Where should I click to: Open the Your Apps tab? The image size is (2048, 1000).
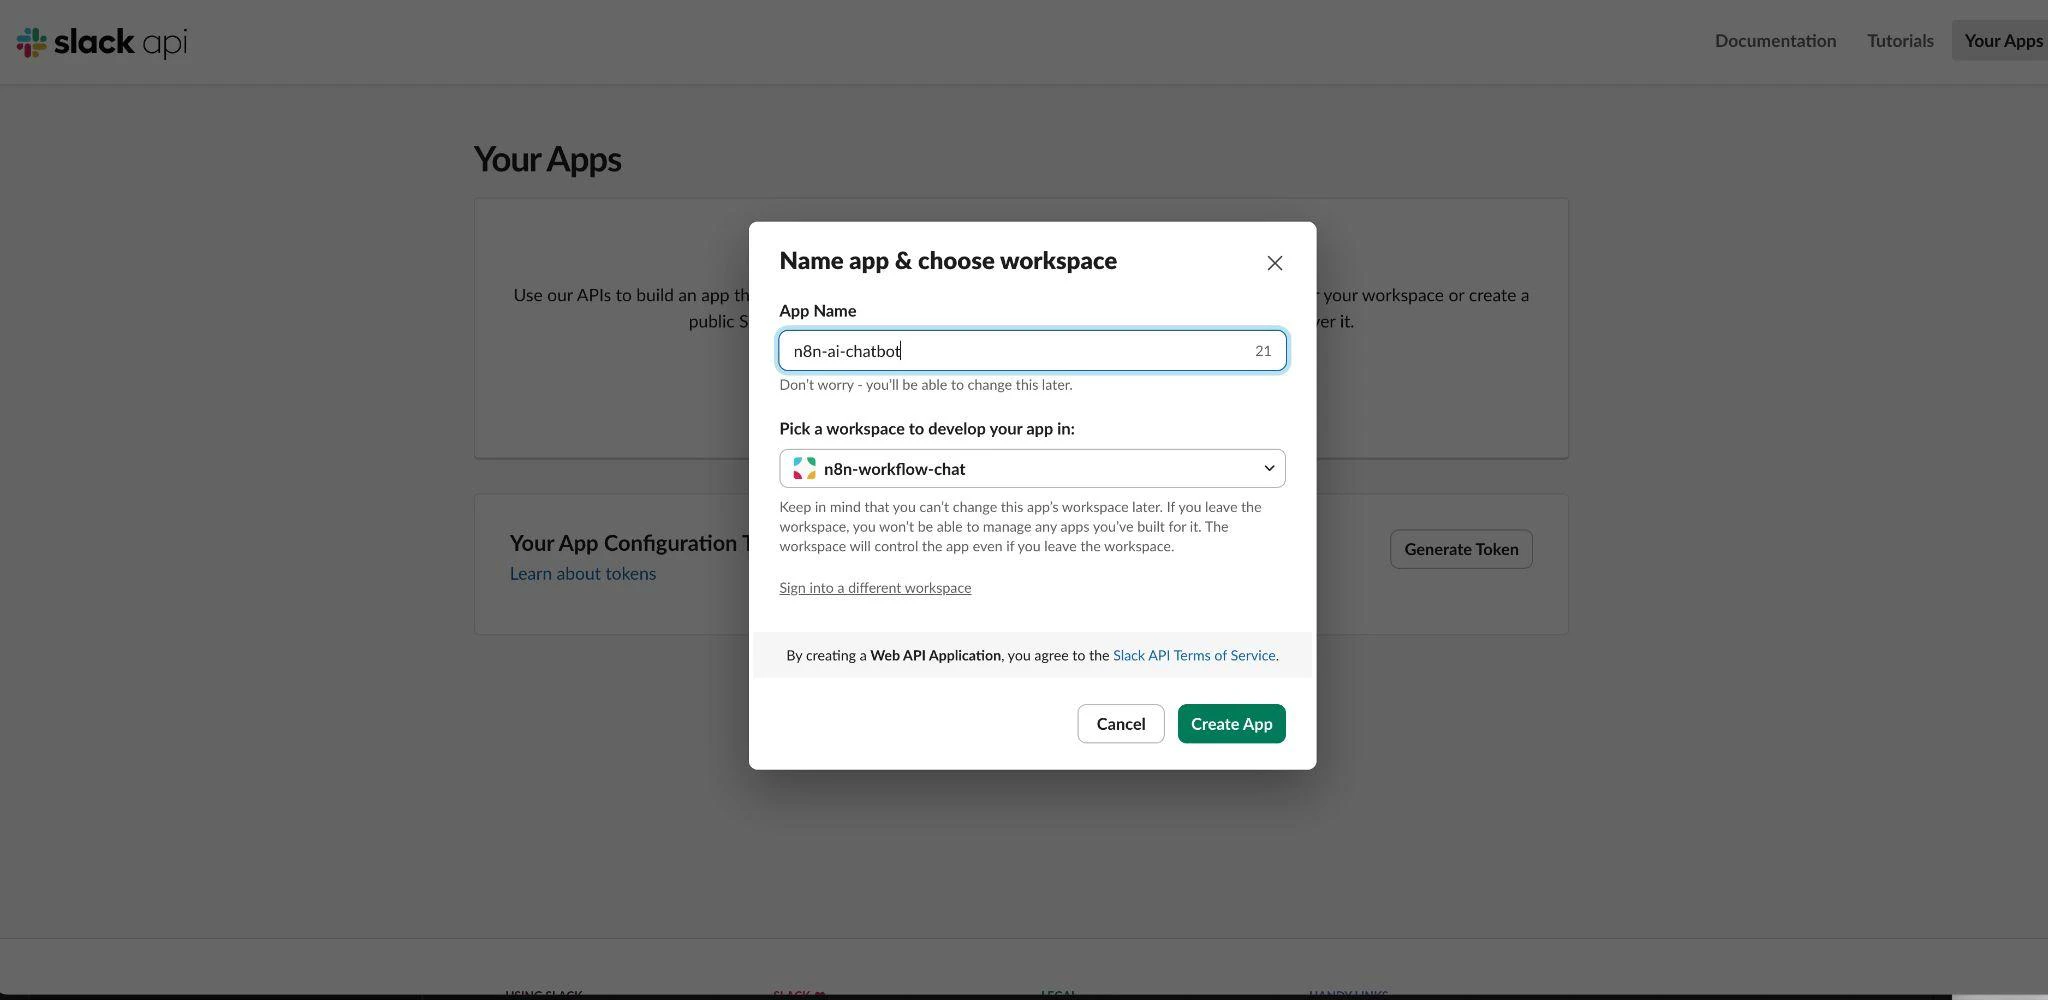click(2002, 41)
